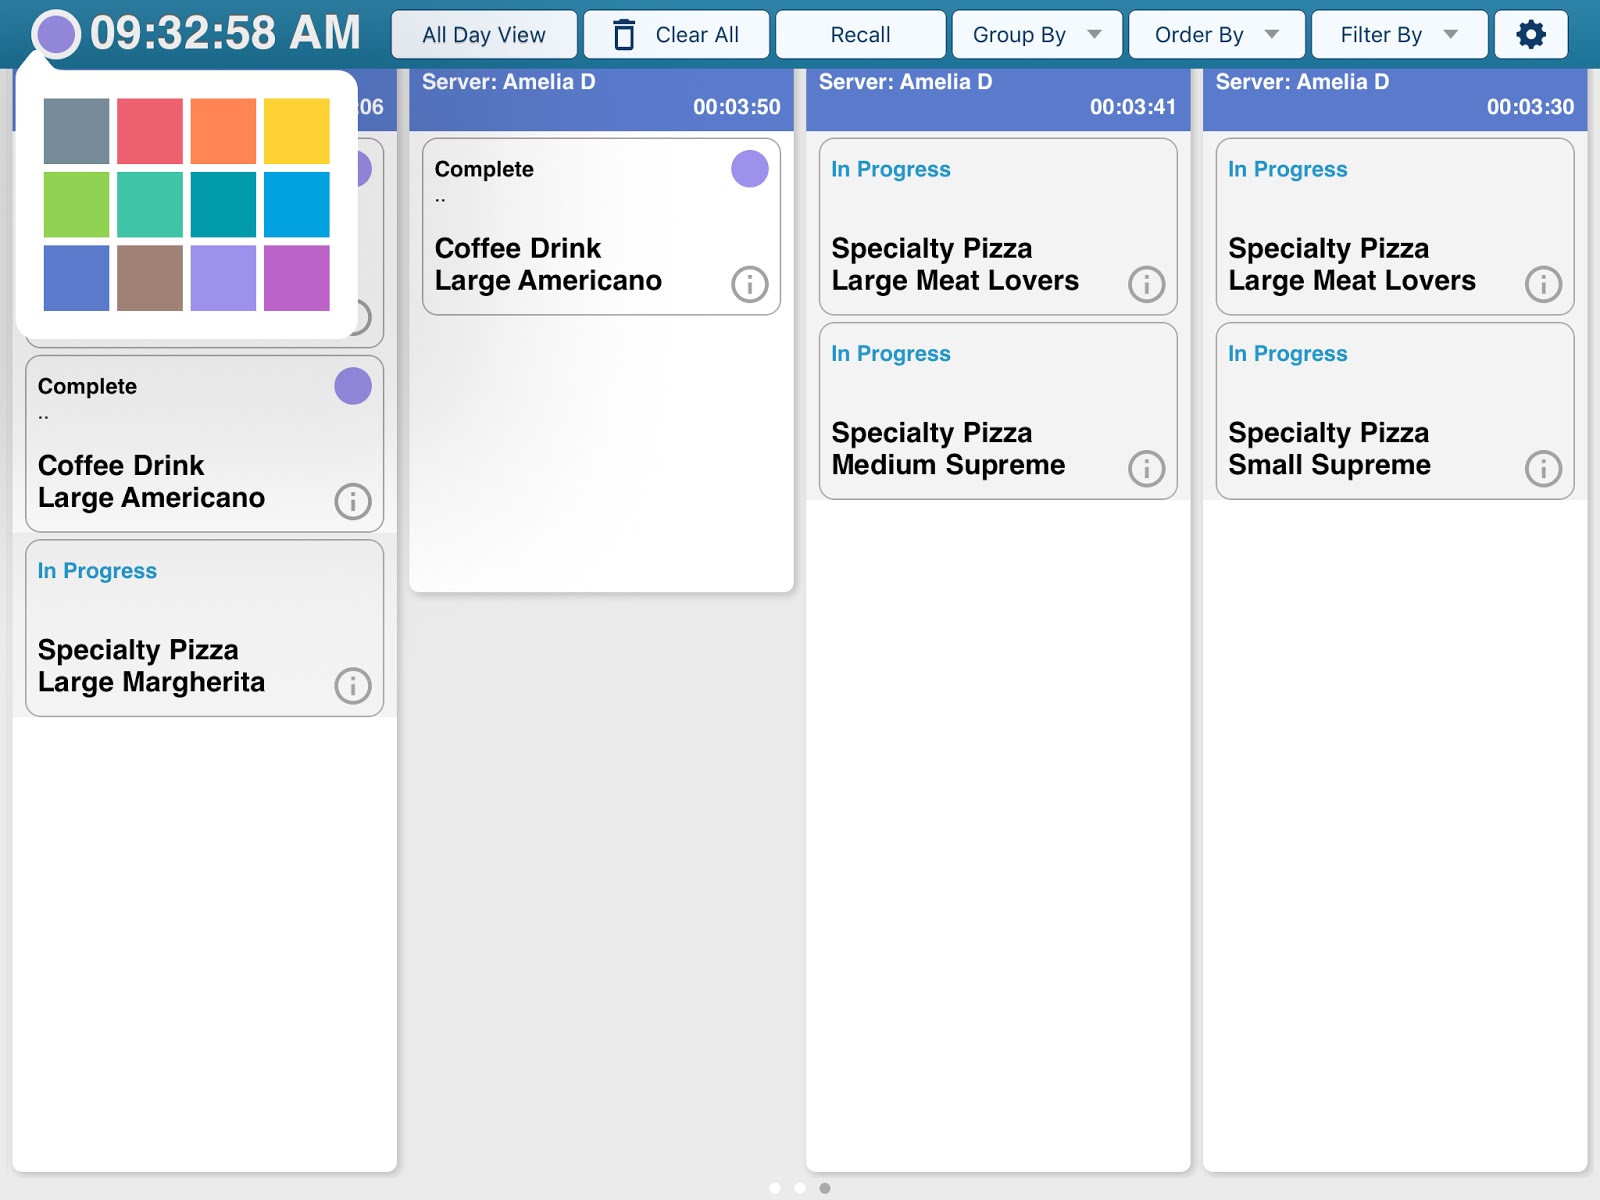Open settings with the gear icon
Image resolution: width=1600 pixels, height=1200 pixels.
tap(1530, 35)
